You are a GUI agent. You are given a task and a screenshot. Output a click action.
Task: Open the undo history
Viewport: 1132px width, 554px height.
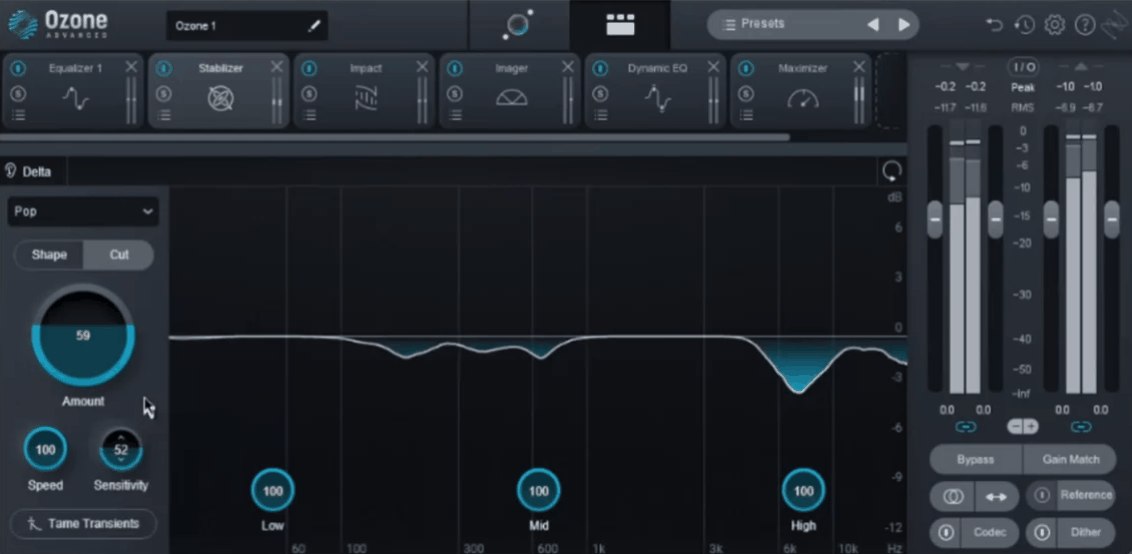(1024, 25)
